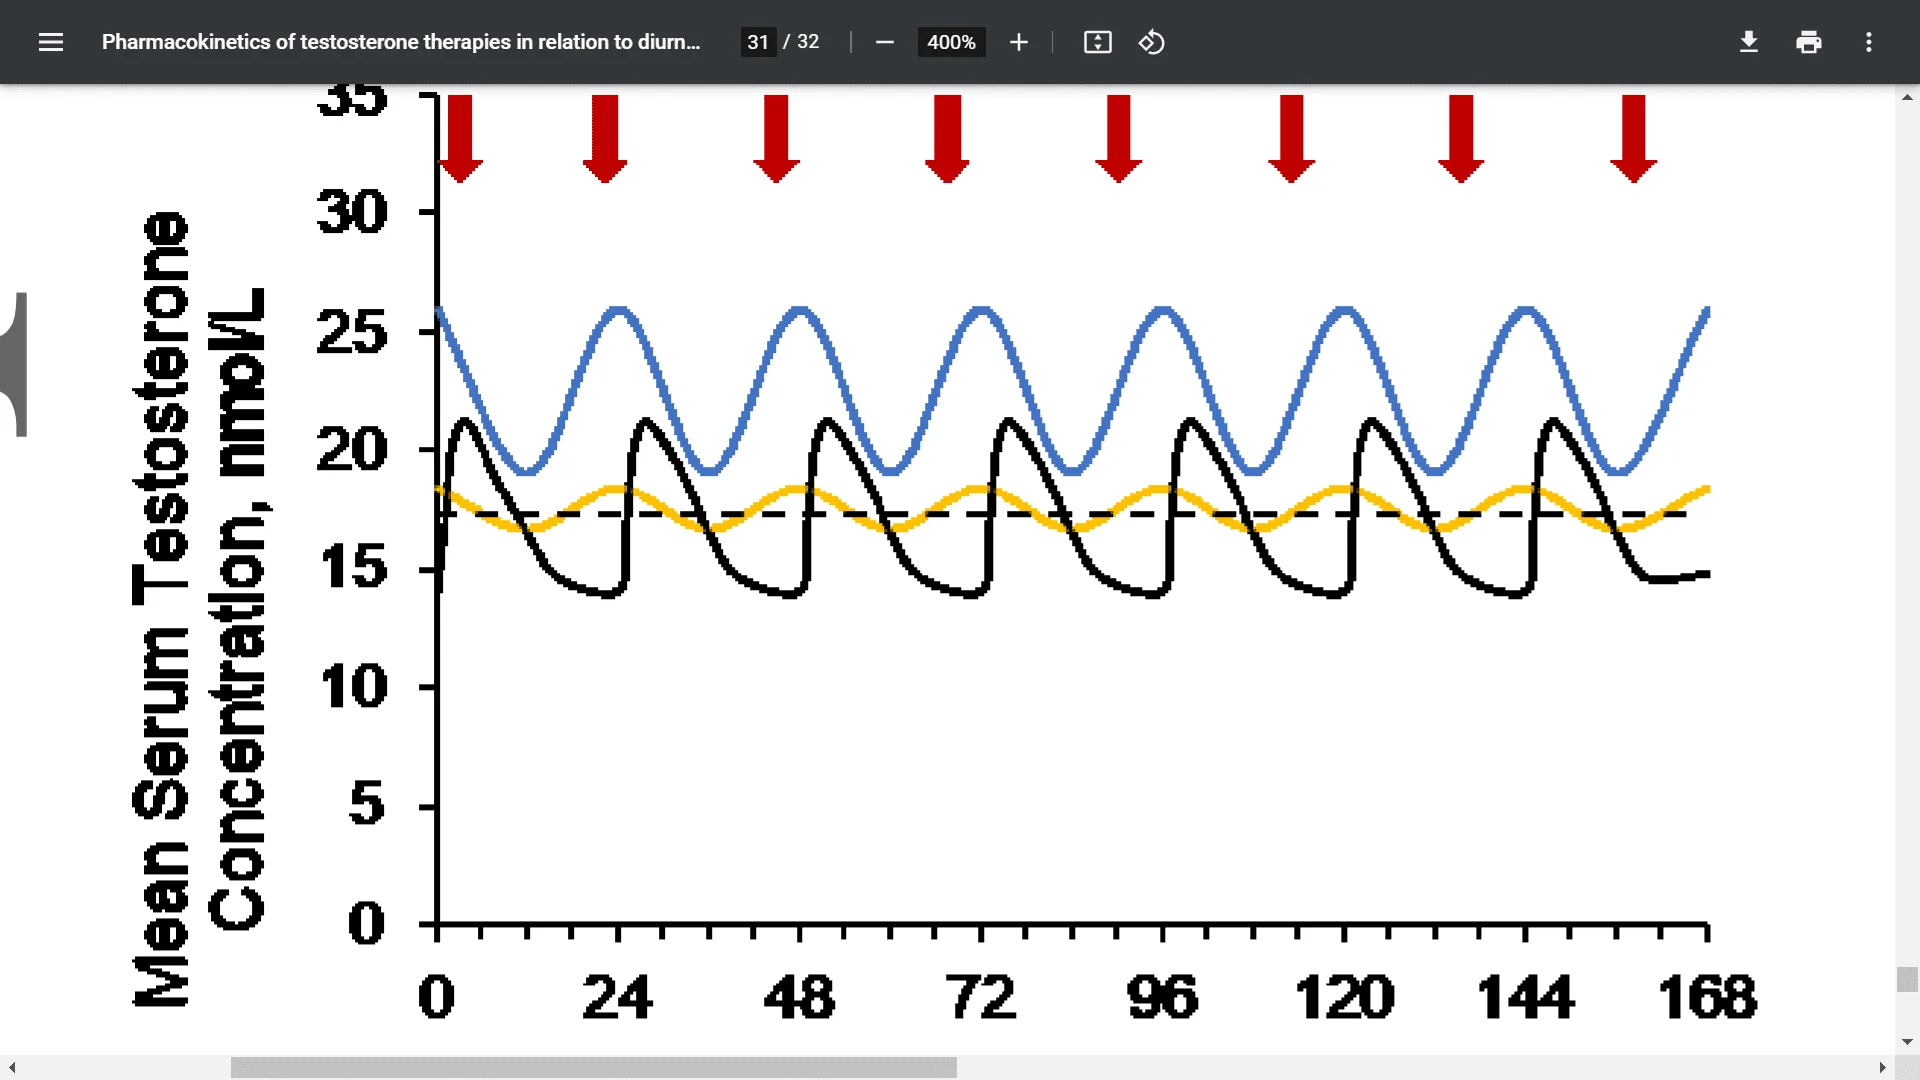
Task: Click the page number input field
Action: (x=758, y=42)
